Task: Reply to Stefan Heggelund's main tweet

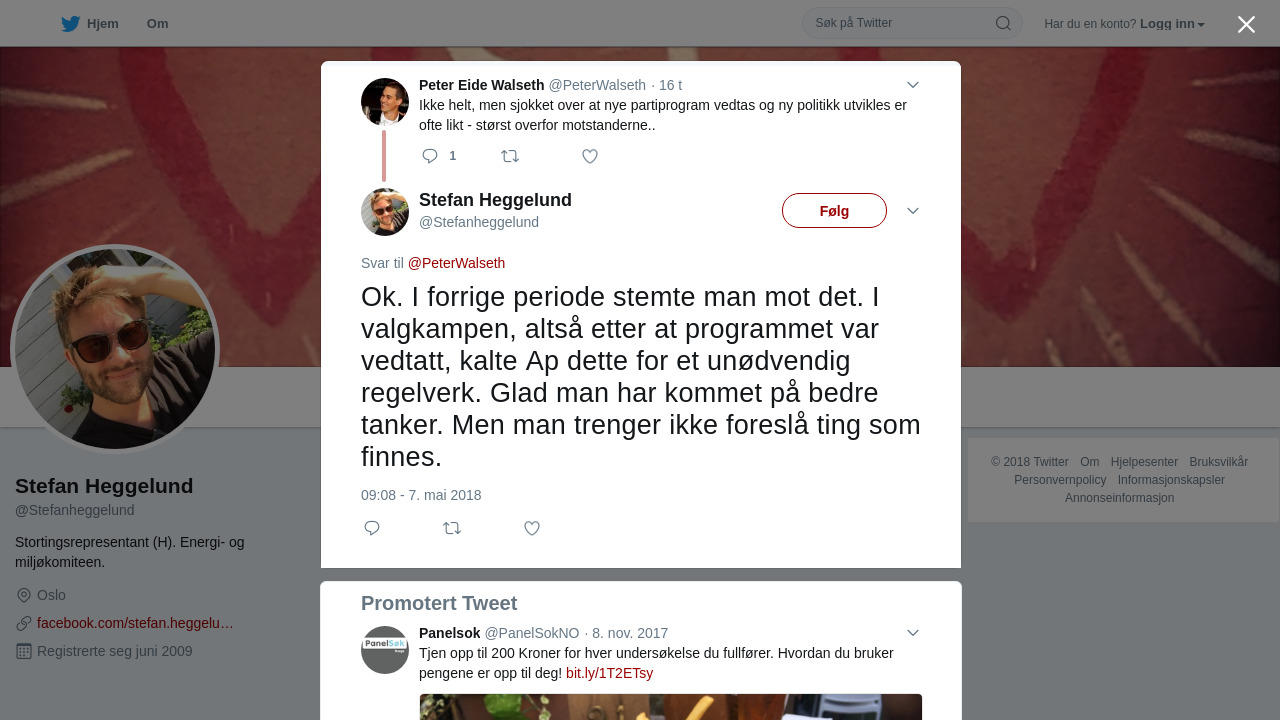Action: click(x=372, y=528)
